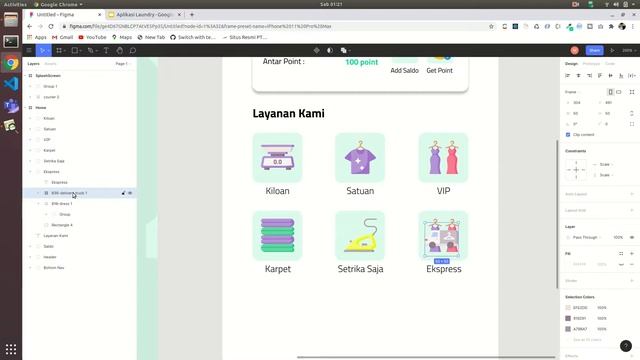The height and width of the screenshot is (360, 640).
Task: Expand the Karpet layer group
Action: [30, 151]
